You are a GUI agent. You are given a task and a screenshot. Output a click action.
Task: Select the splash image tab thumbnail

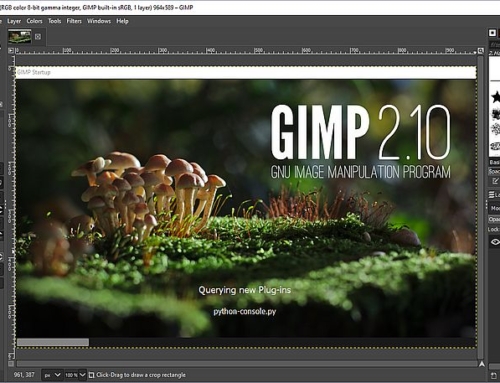point(20,37)
